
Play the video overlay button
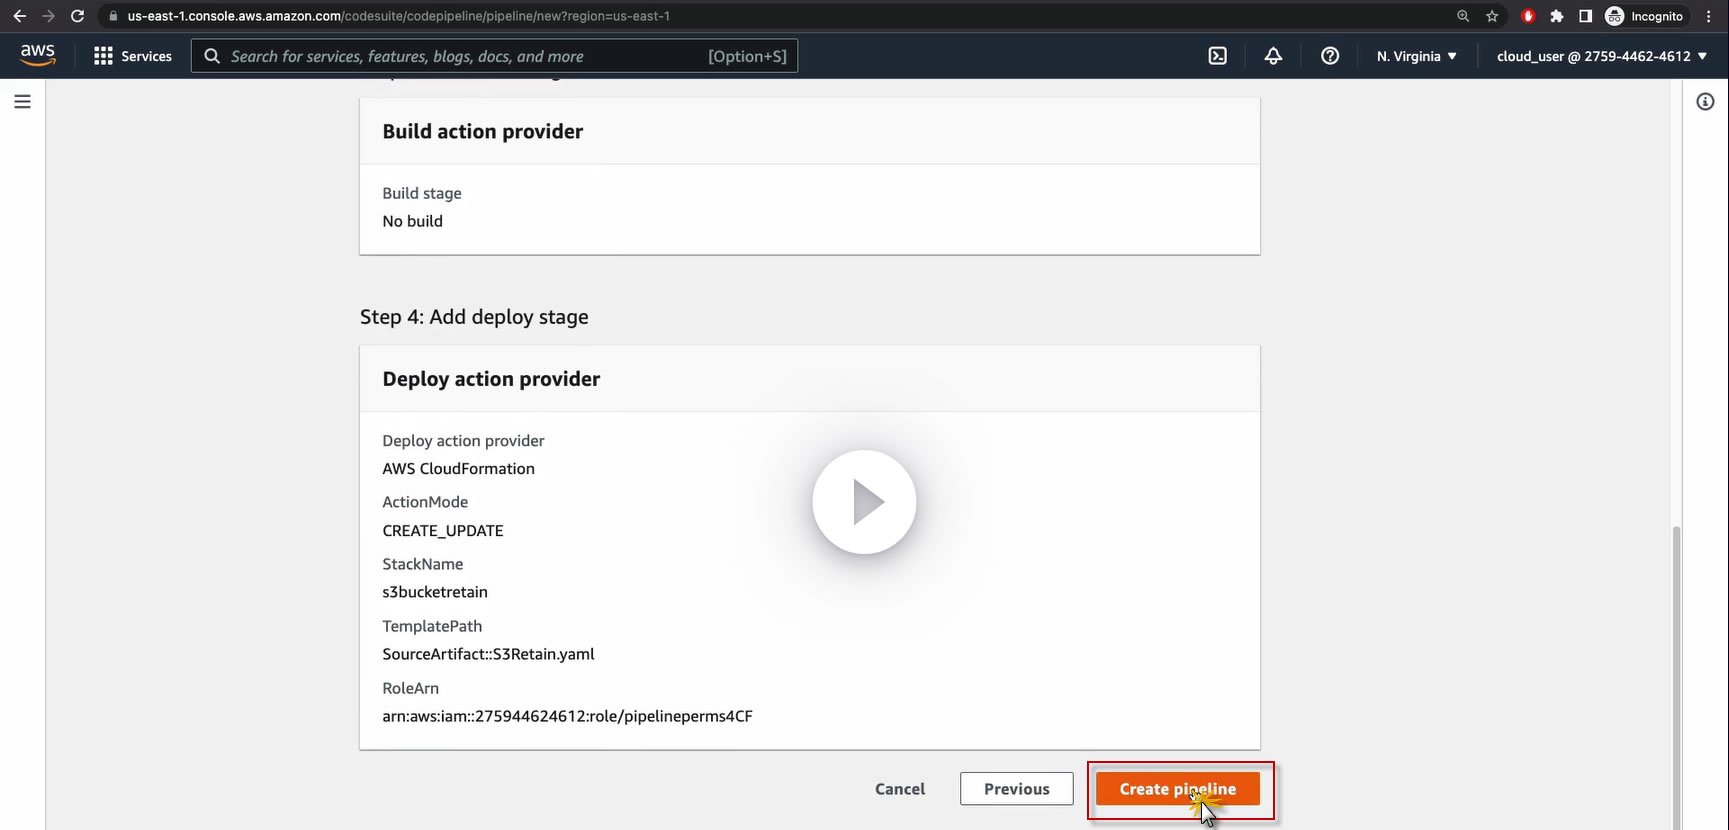tap(864, 502)
